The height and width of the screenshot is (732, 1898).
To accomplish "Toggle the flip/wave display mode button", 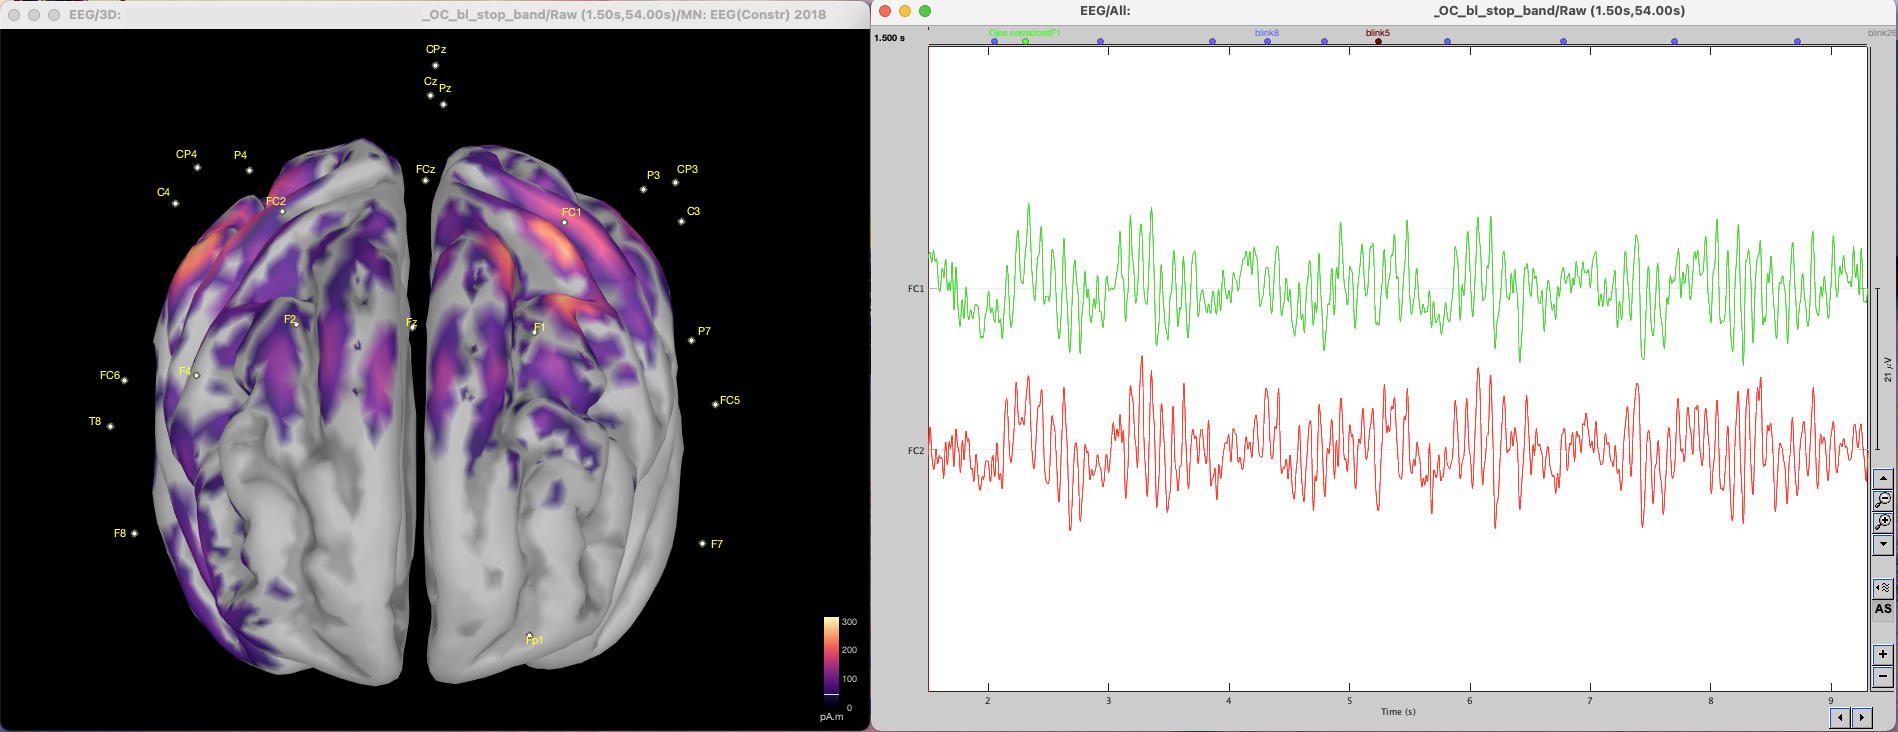I will [1882, 588].
